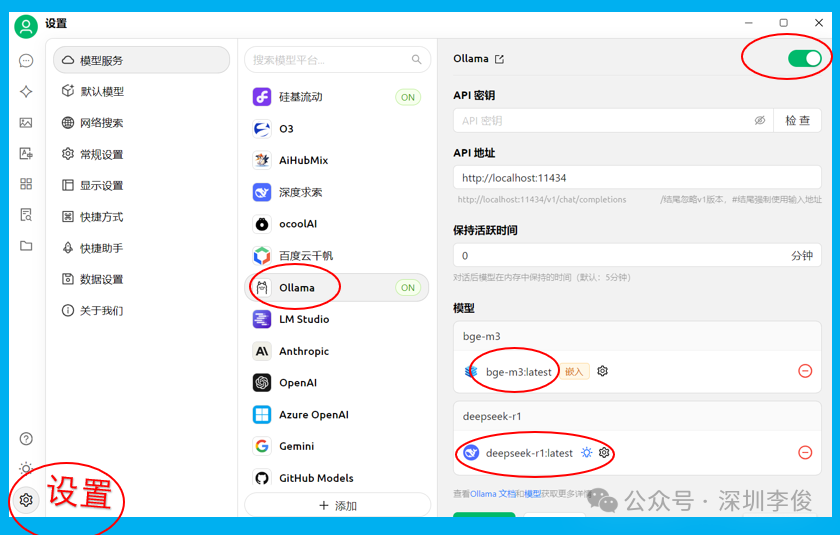Open the help question mark icon

(x=26, y=439)
